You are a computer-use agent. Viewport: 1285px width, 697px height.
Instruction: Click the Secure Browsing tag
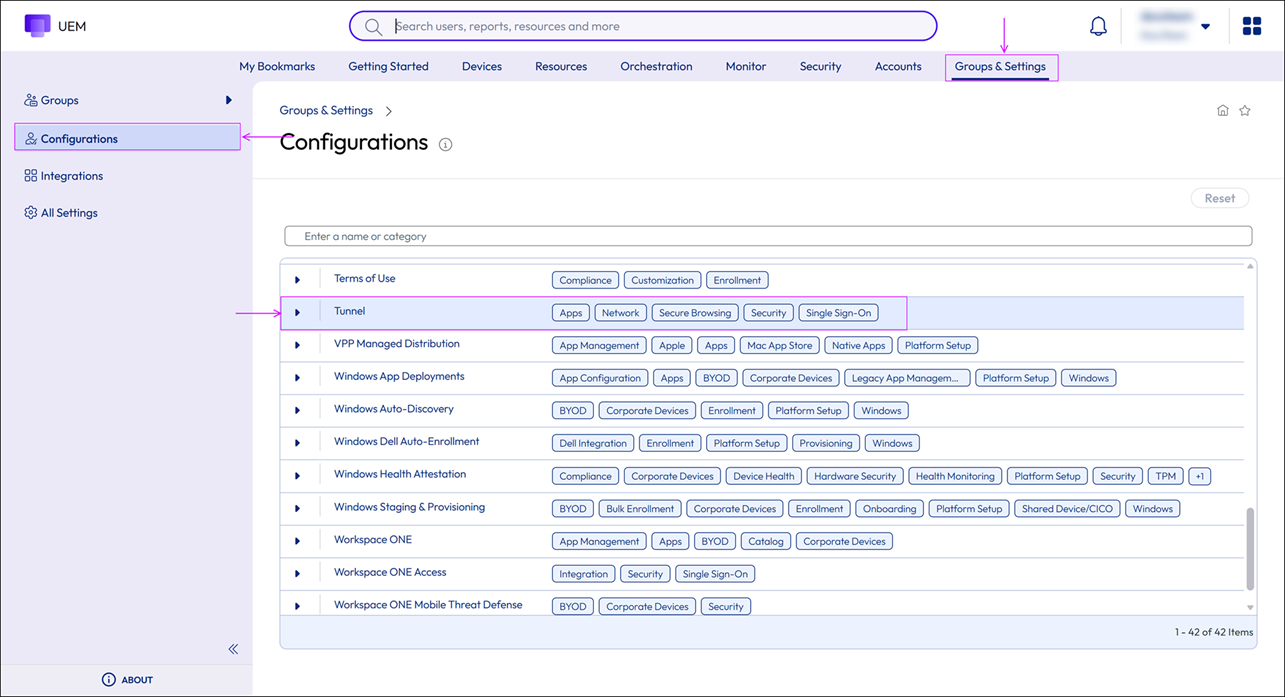pyautogui.click(x=695, y=313)
